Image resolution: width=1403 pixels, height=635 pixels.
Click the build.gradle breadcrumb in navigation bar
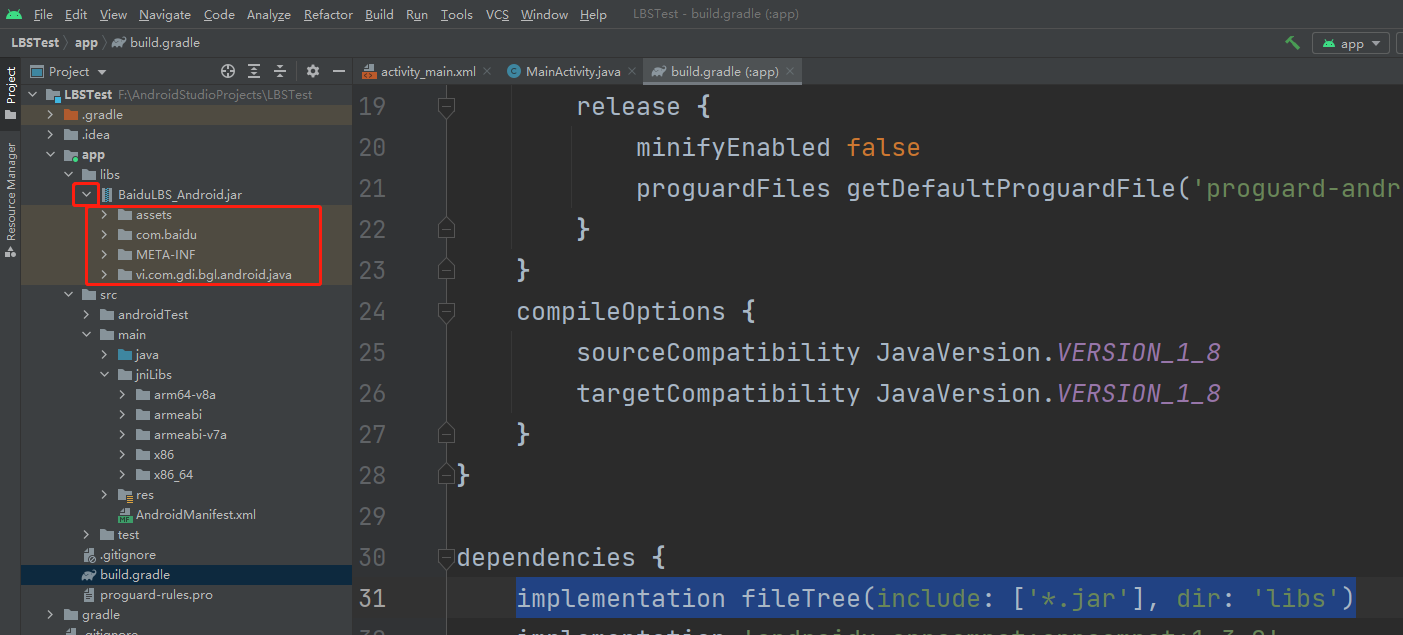(x=156, y=43)
